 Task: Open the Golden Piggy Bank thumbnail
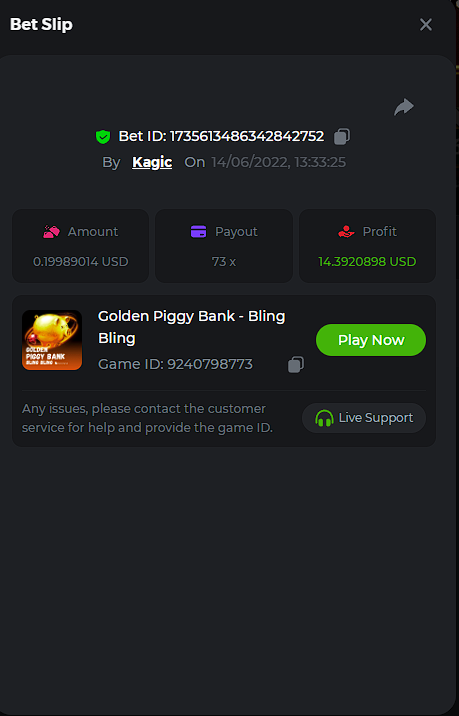click(x=52, y=340)
